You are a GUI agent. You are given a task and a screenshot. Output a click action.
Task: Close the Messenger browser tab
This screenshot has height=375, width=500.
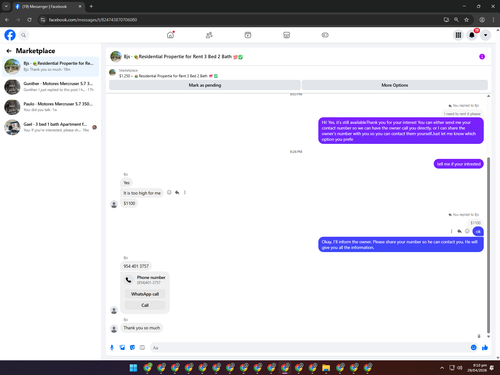pyautogui.click(x=80, y=6)
